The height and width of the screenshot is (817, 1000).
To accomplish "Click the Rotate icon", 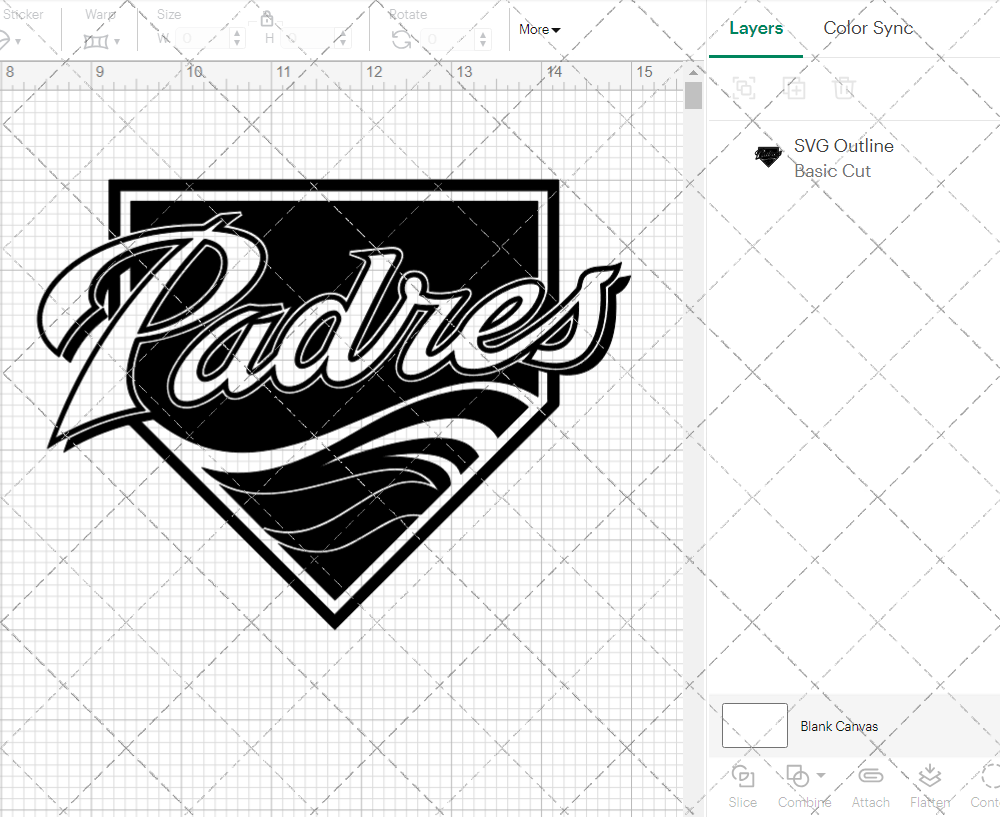I will 401,40.
